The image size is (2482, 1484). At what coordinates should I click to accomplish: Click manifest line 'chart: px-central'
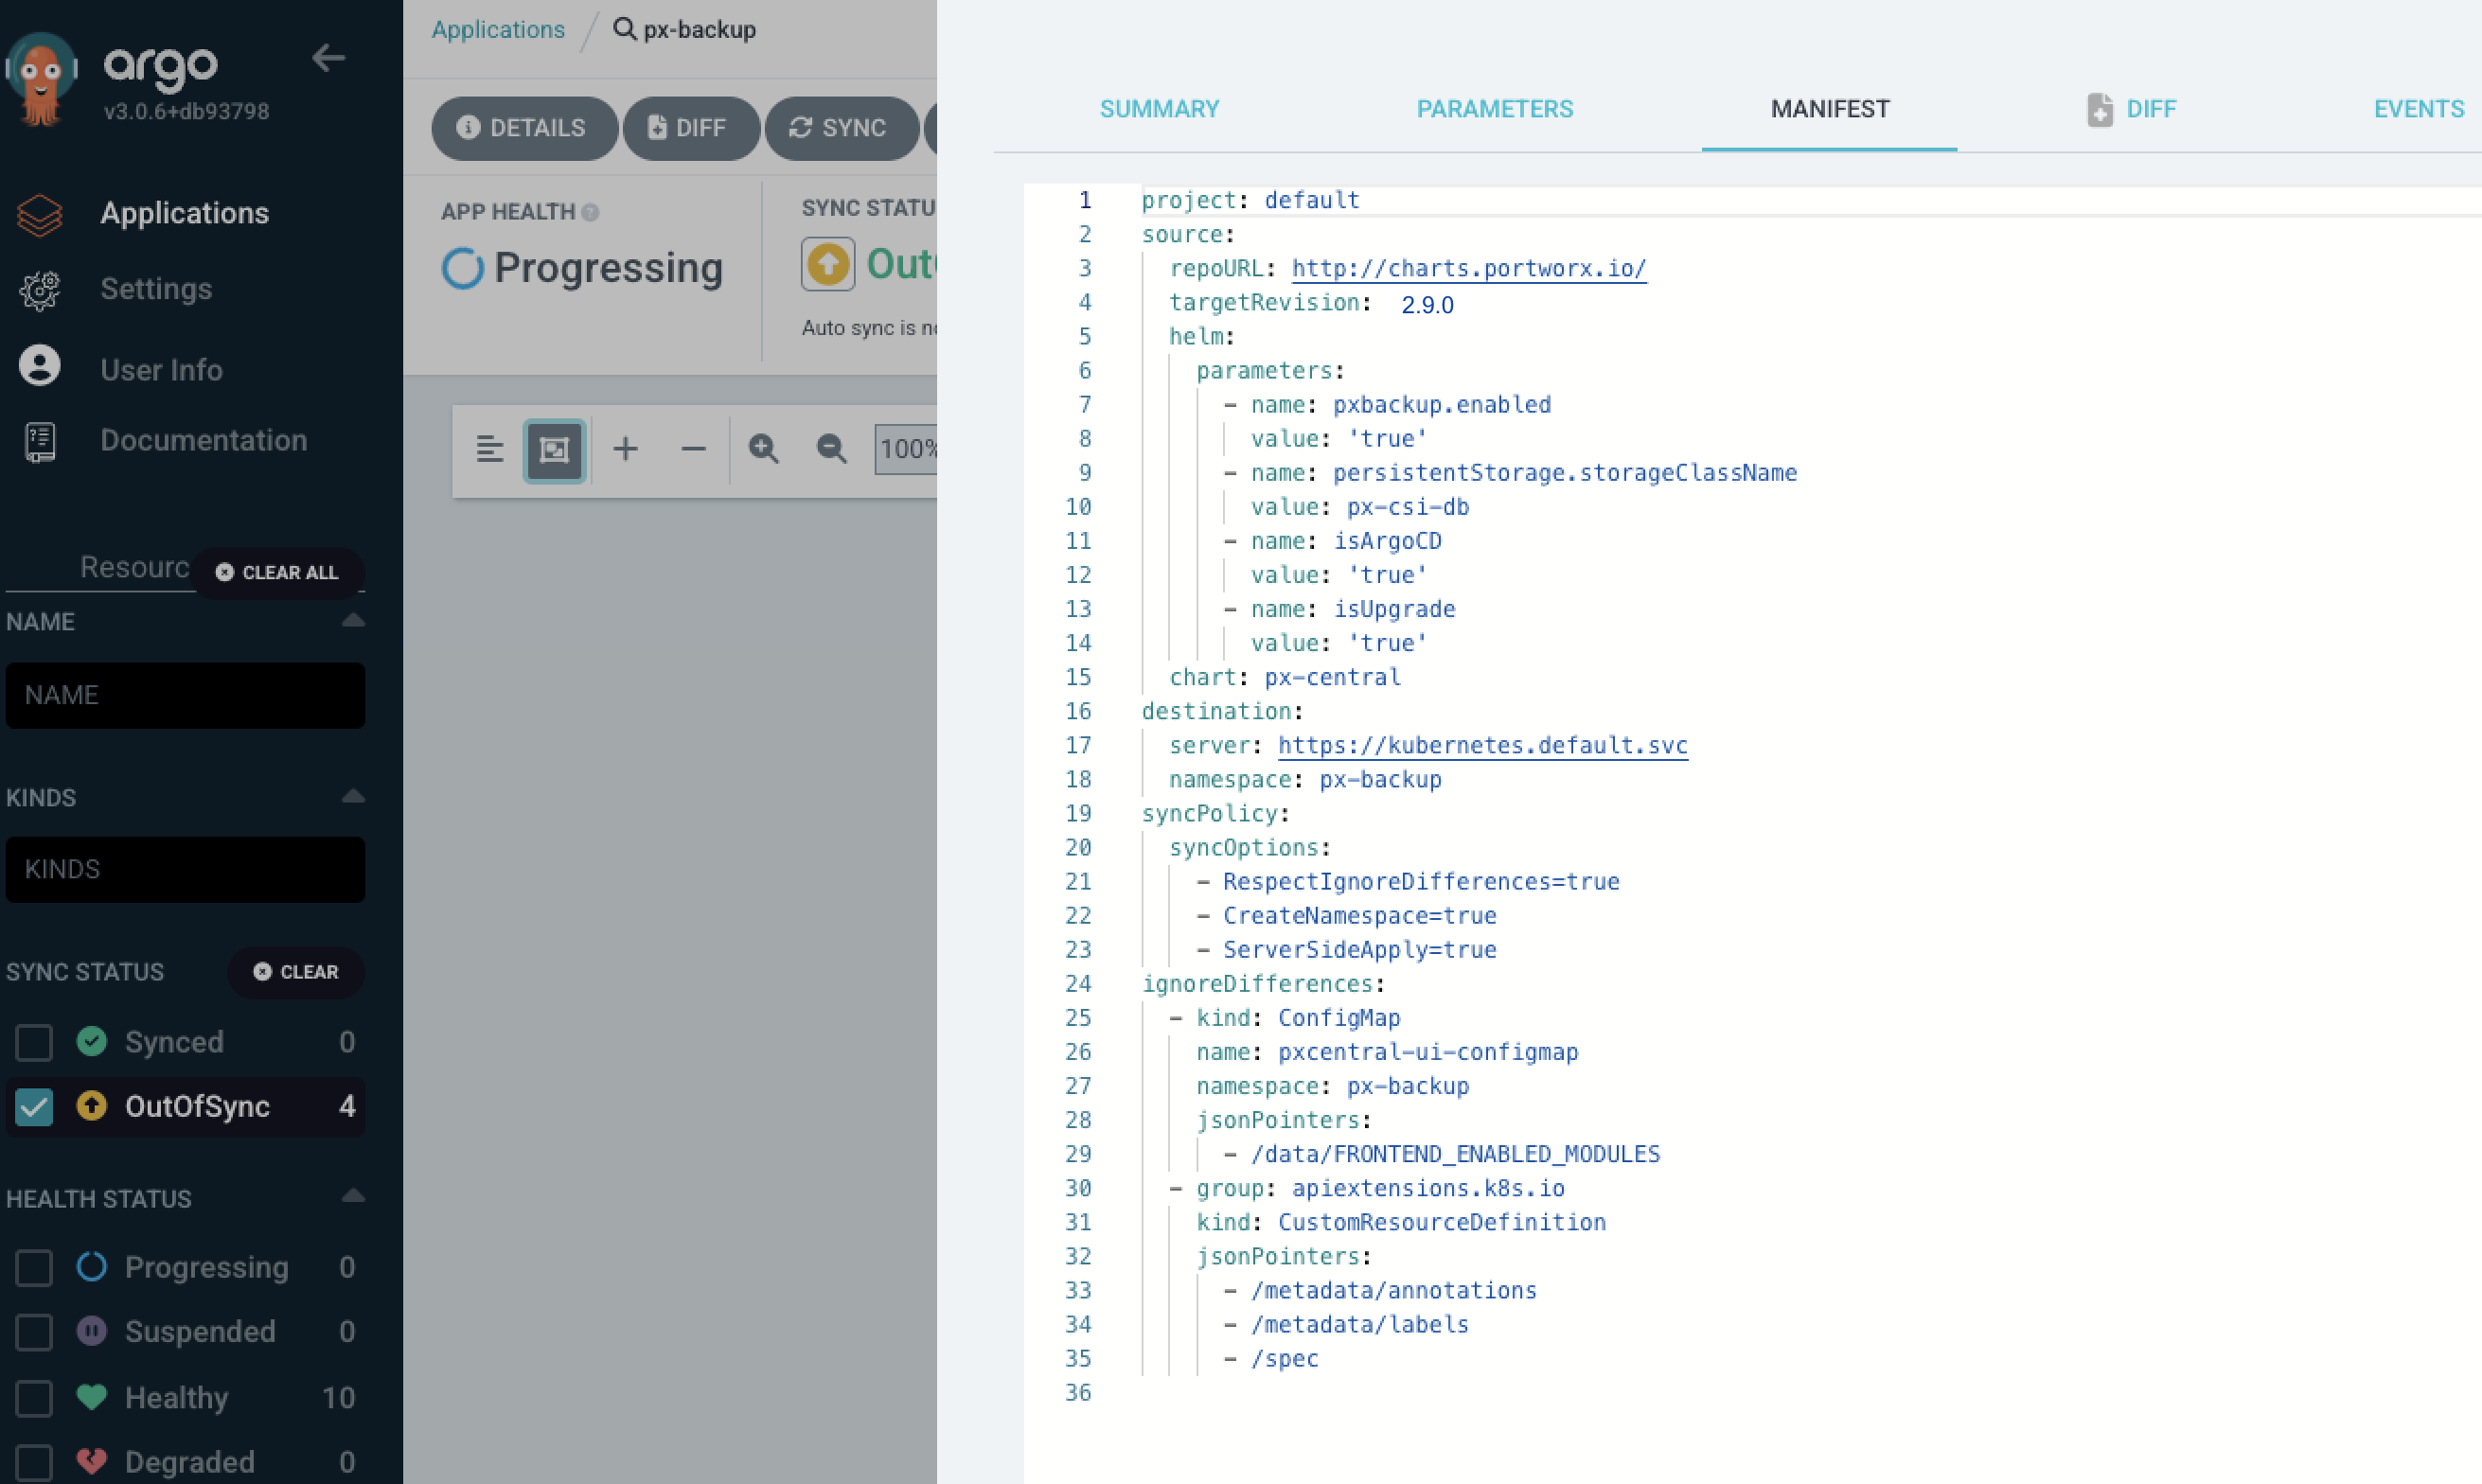(1284, 677)
